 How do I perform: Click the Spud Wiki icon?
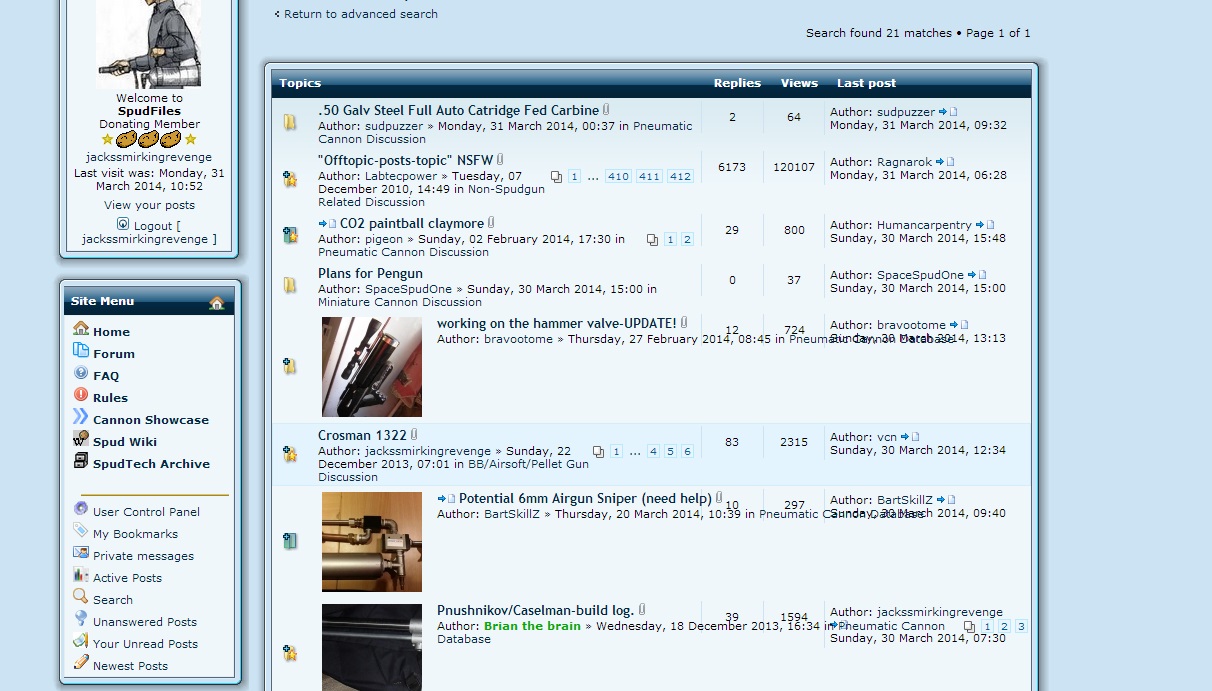(x=81, y=440)
